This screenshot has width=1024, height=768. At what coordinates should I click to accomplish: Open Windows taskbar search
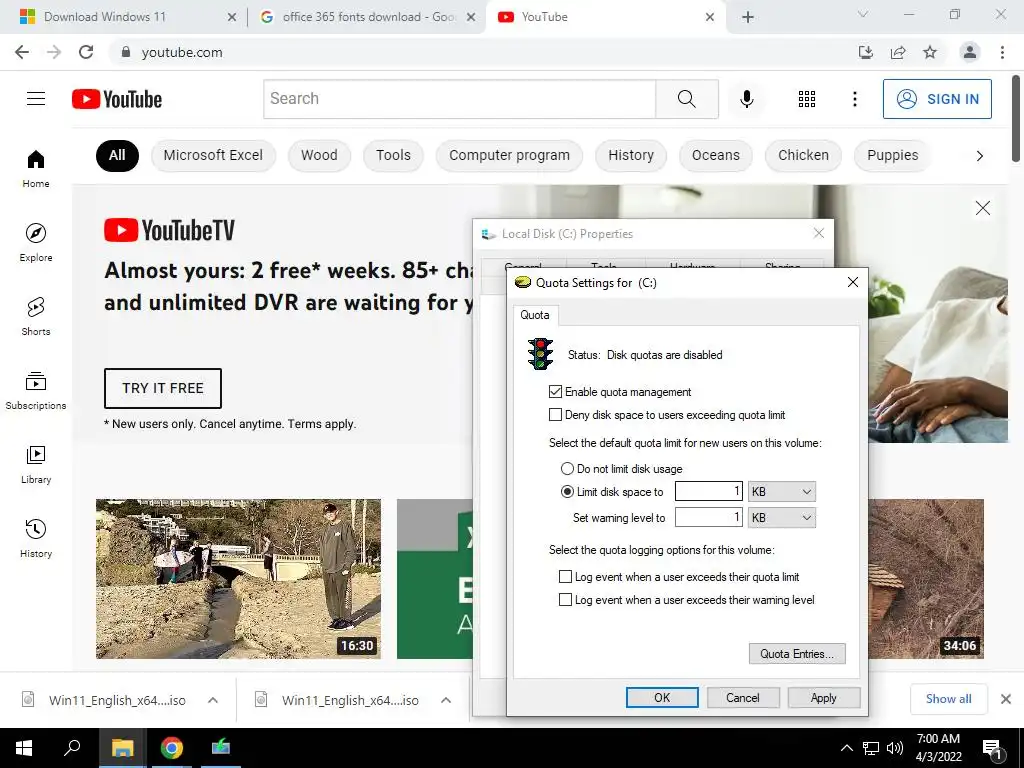coord(72,748)
